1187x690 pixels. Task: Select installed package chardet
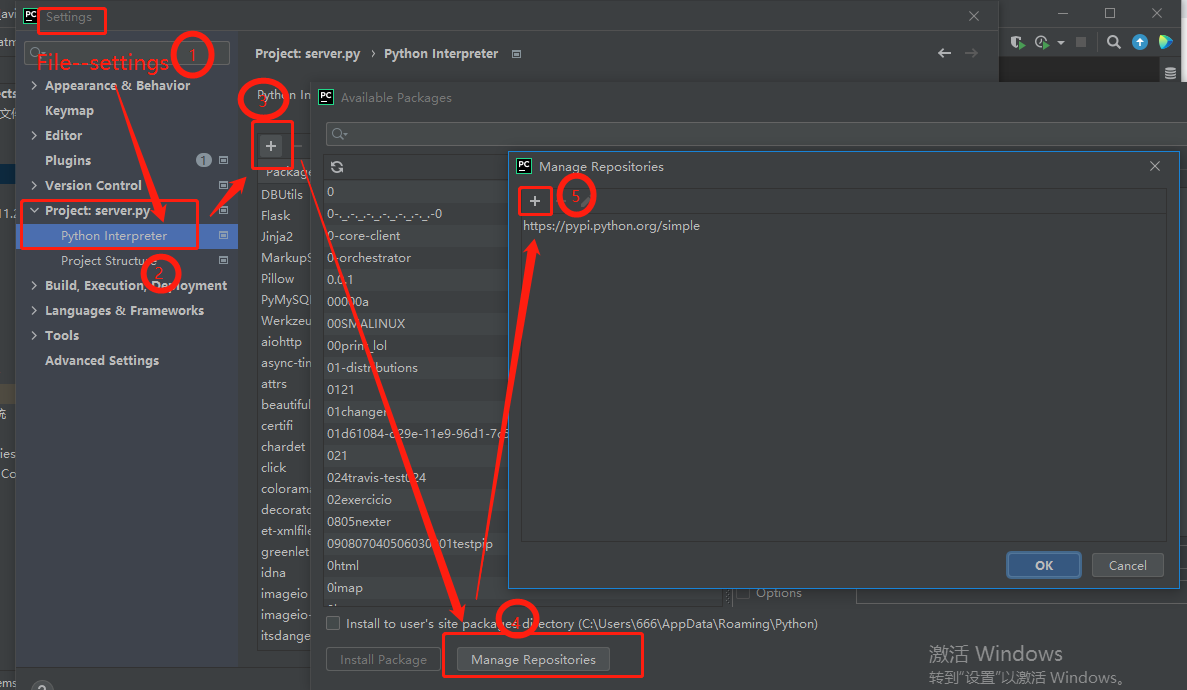(283, 447)
